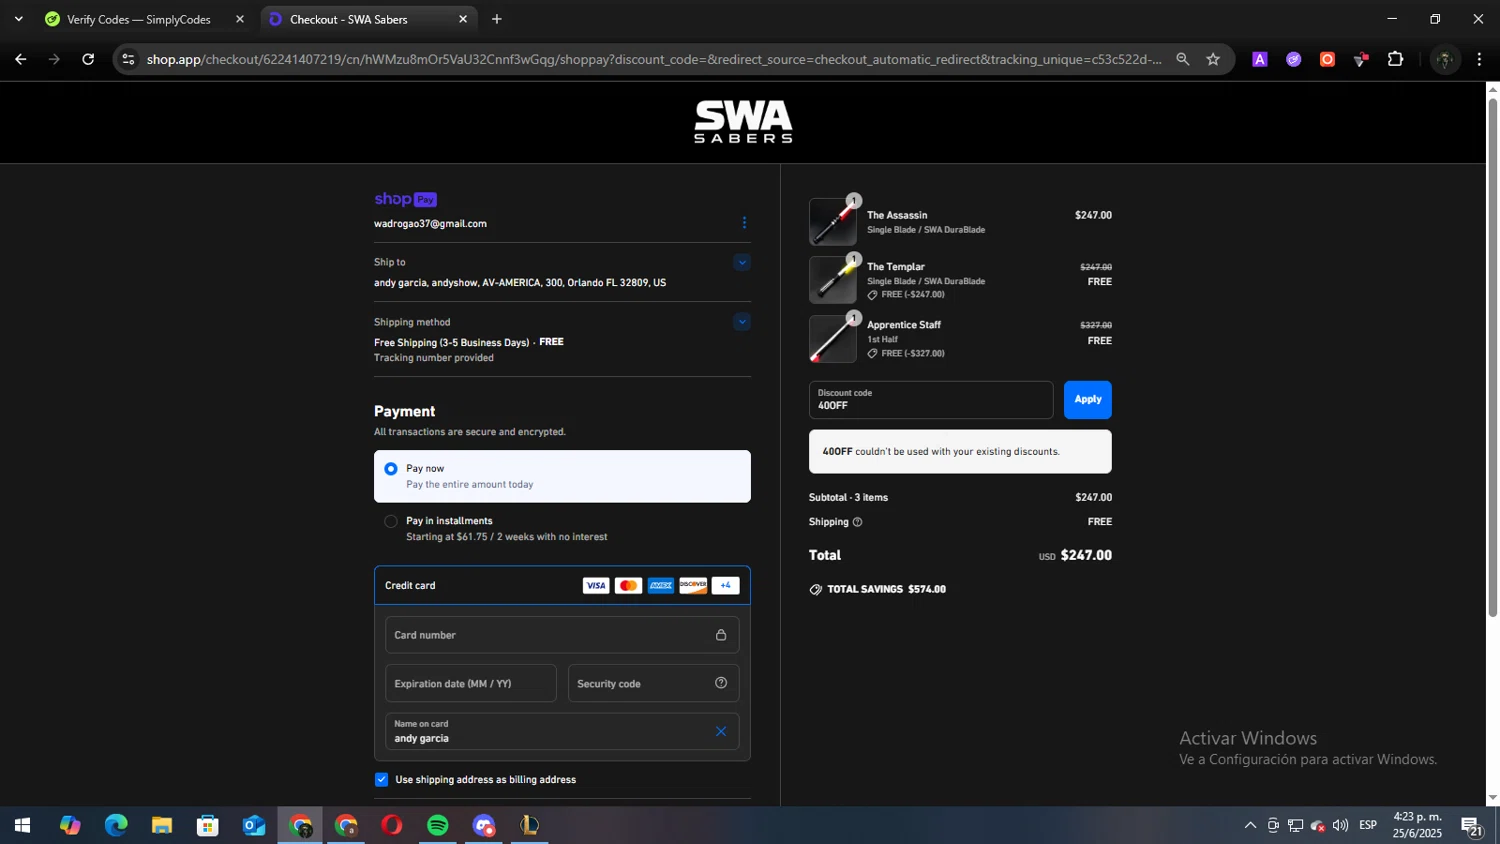Image resolution: width=1500 pixels, height=844 pixels.
Task: Click the Visa card icon
Action: [596, 586]
